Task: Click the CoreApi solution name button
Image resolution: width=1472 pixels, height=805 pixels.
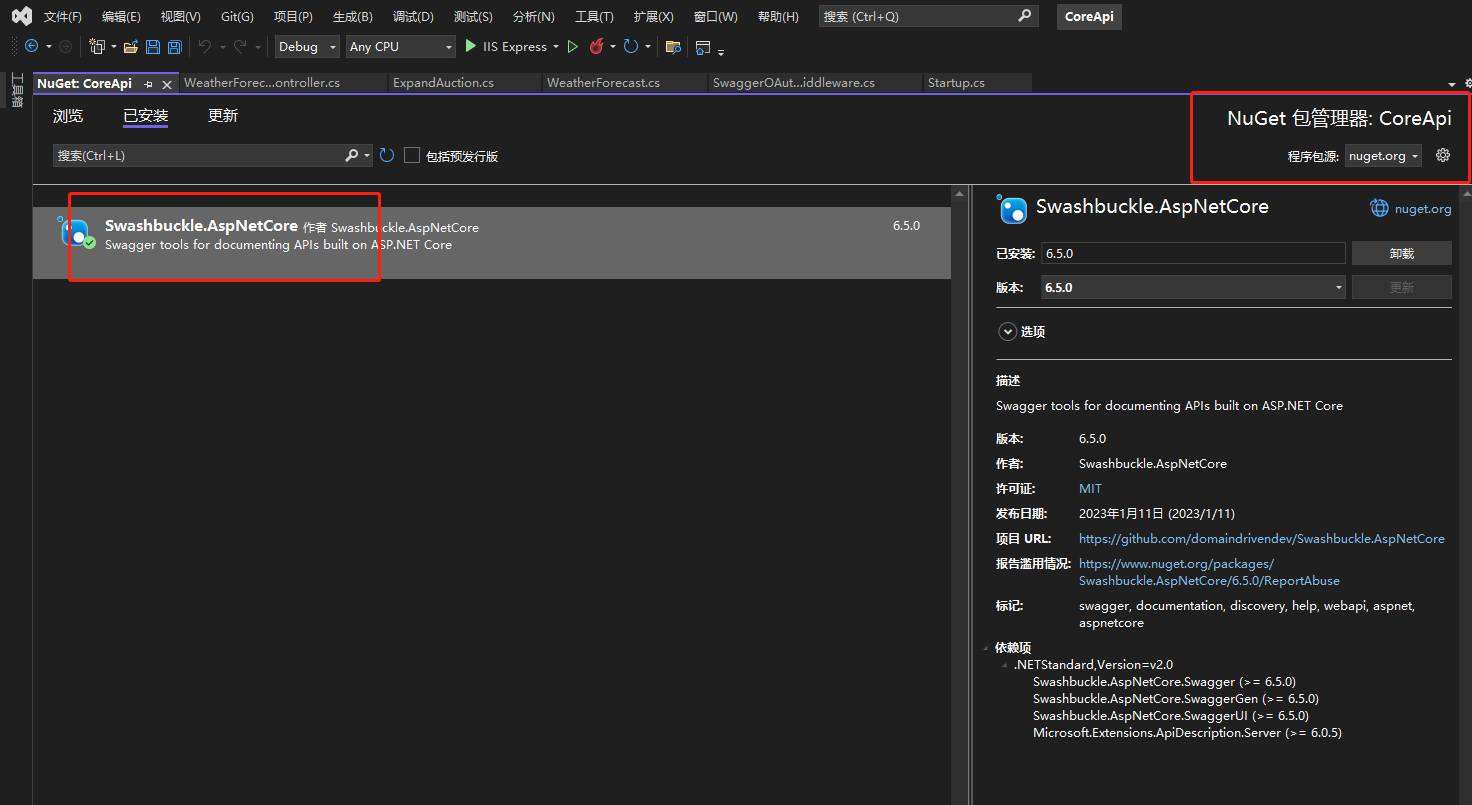Action: click(1089, 16)
